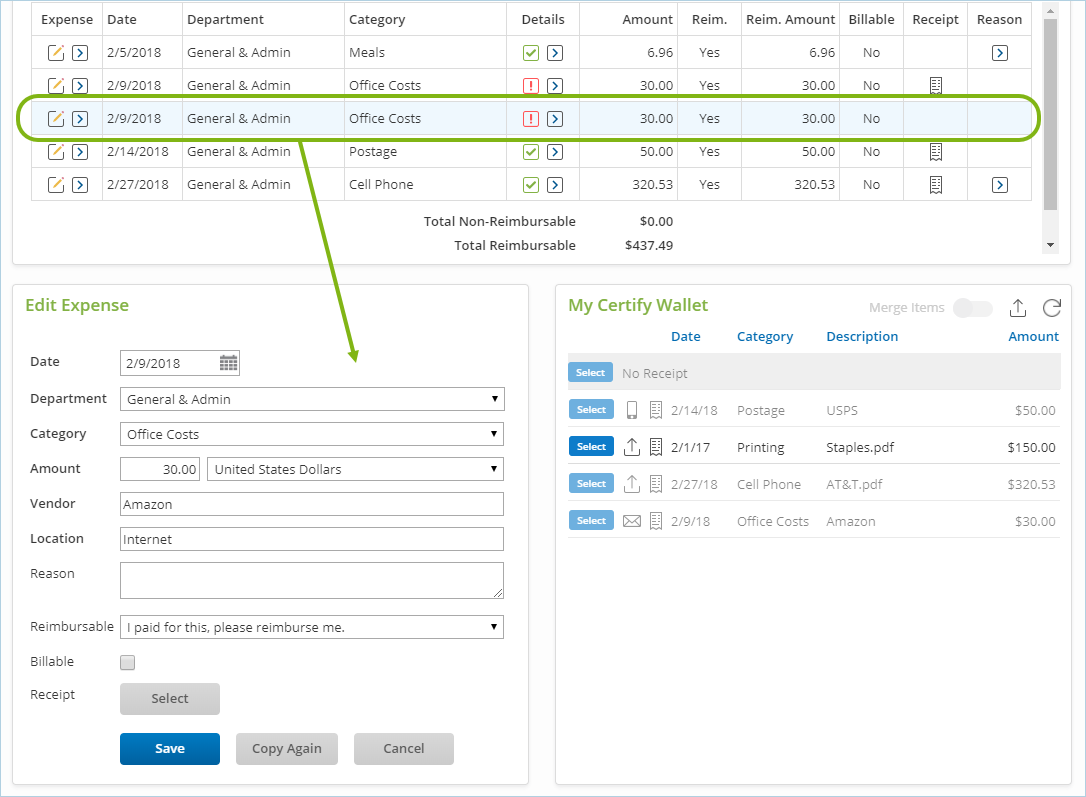The height and width of the screenshot is (797, 1086).
Task: Click the Total Non-Reimbursable value $0.00
Action: pos(657,222)
